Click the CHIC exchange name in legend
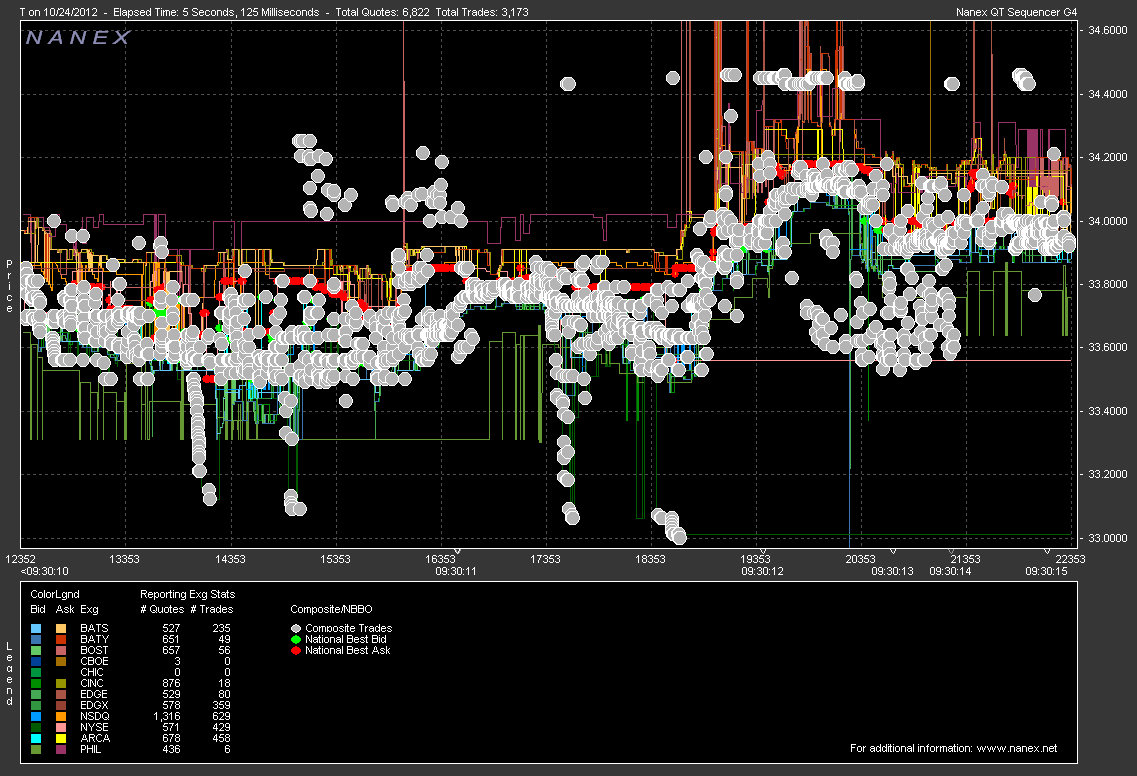 (92, 672)
